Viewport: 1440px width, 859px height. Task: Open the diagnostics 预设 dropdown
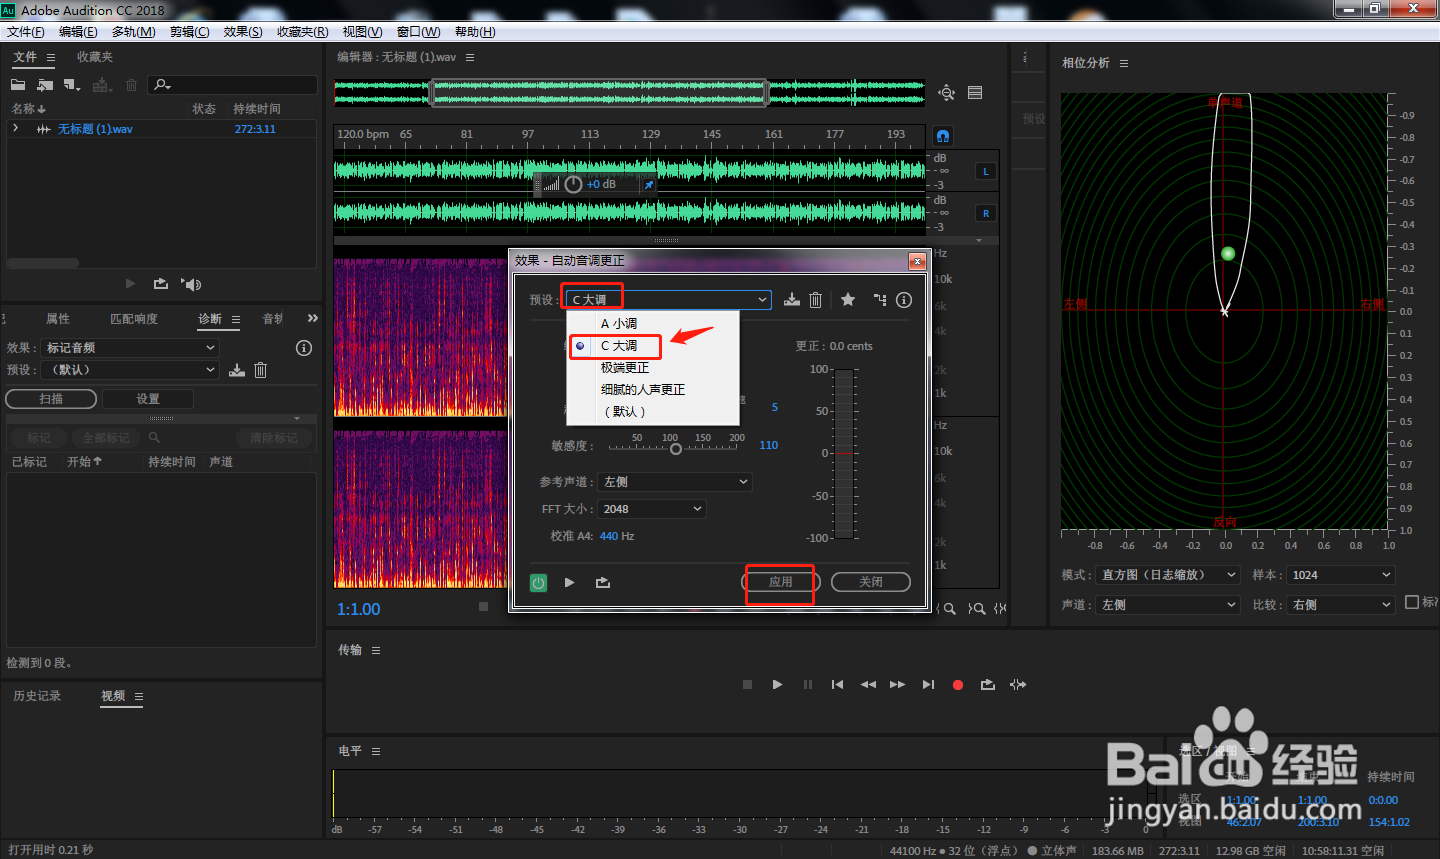pyautogui.click(x=130, y=370)
